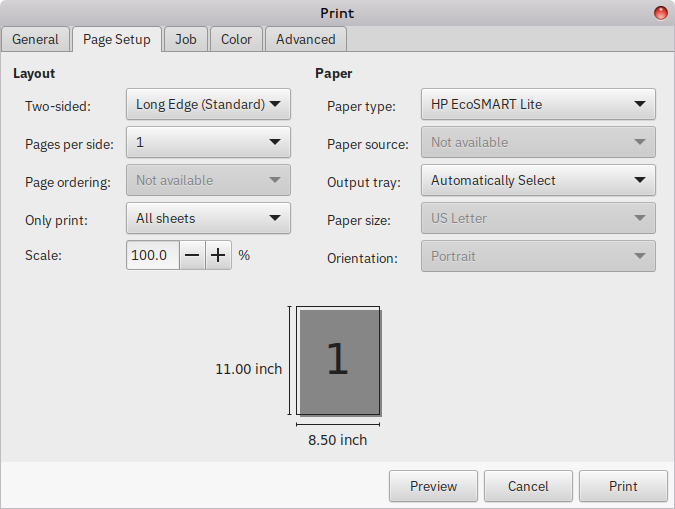Open the Color tab
The image size is (675, 509).
(236, 39)
